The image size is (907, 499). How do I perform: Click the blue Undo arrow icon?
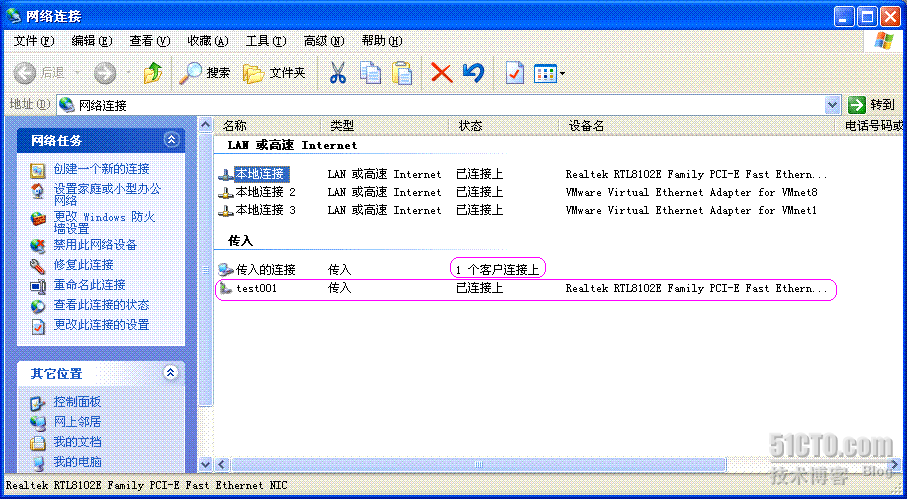(473, 73)
